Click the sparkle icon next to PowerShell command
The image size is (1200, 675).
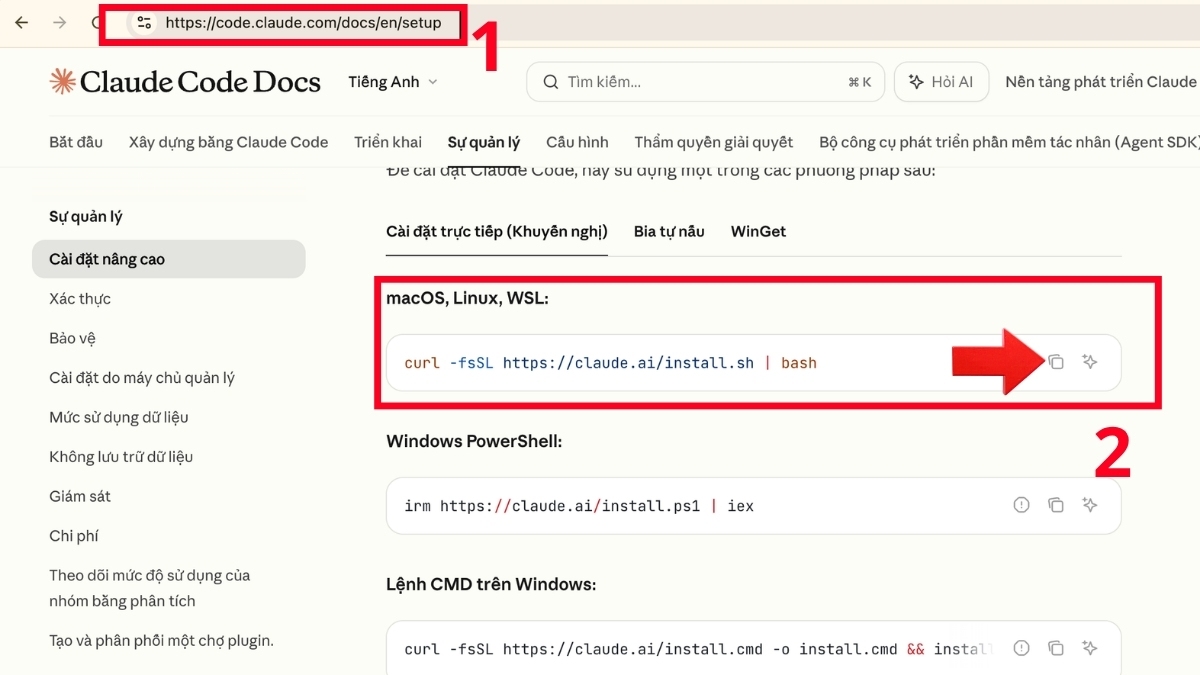point(1090,505)
